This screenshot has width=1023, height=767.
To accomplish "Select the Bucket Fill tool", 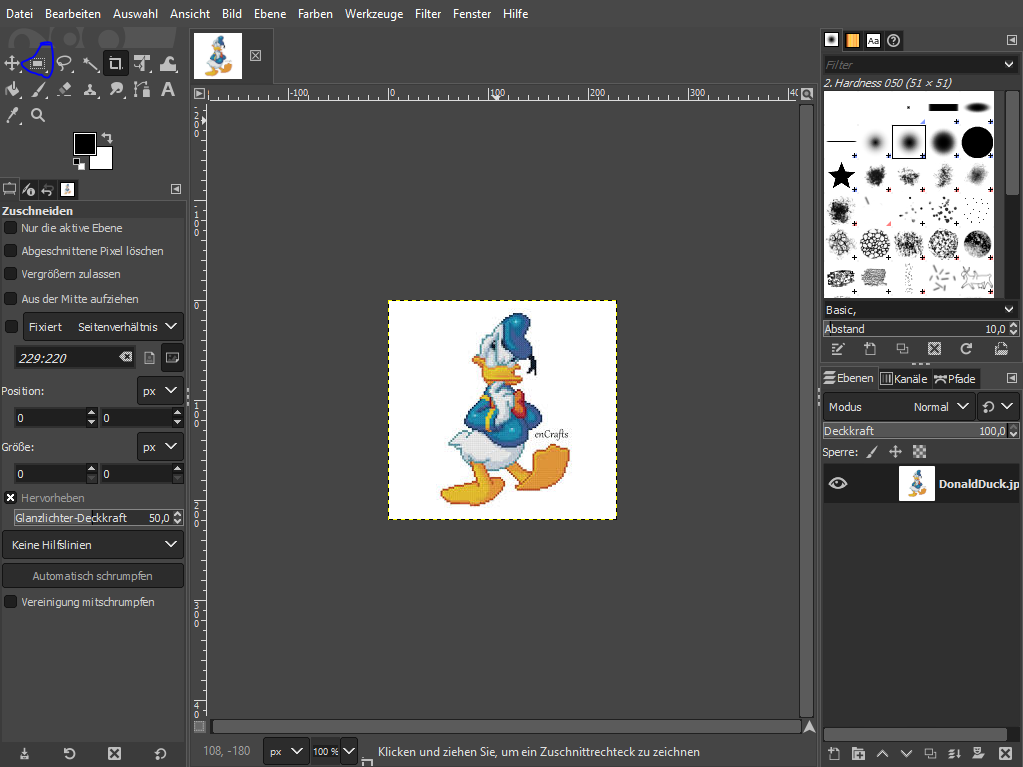I will tap(12, 89).
